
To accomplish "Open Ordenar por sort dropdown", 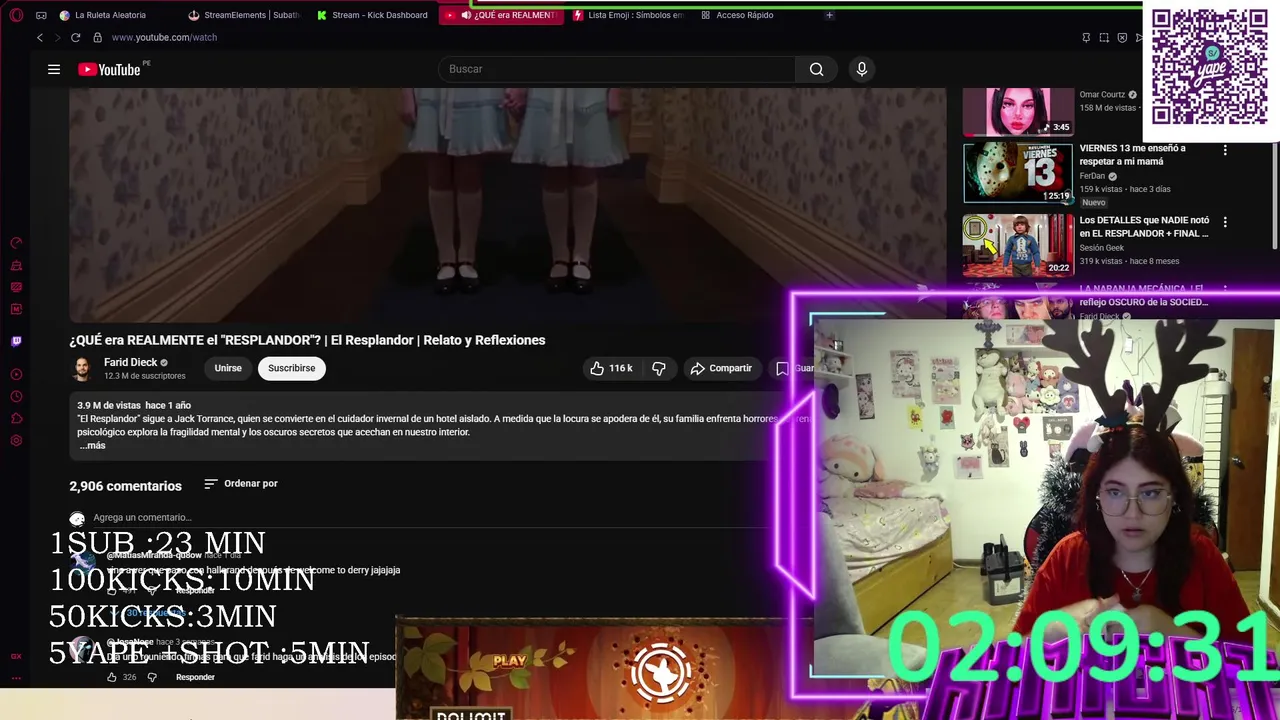I will click(x=241, y=484).
